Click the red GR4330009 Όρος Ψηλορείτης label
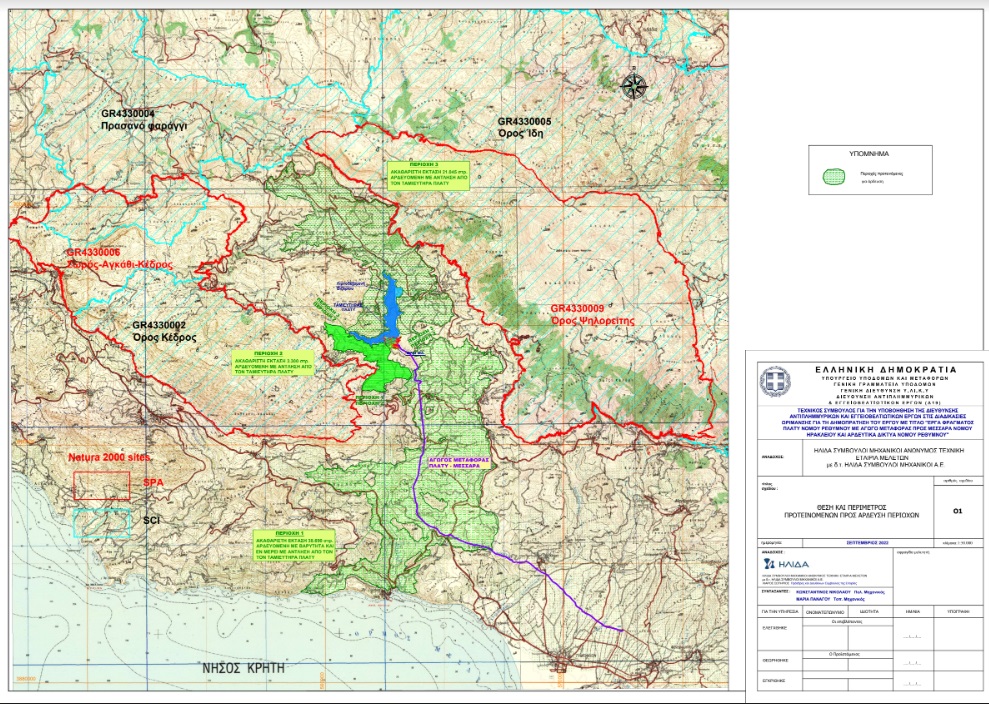 coord(592,314)
